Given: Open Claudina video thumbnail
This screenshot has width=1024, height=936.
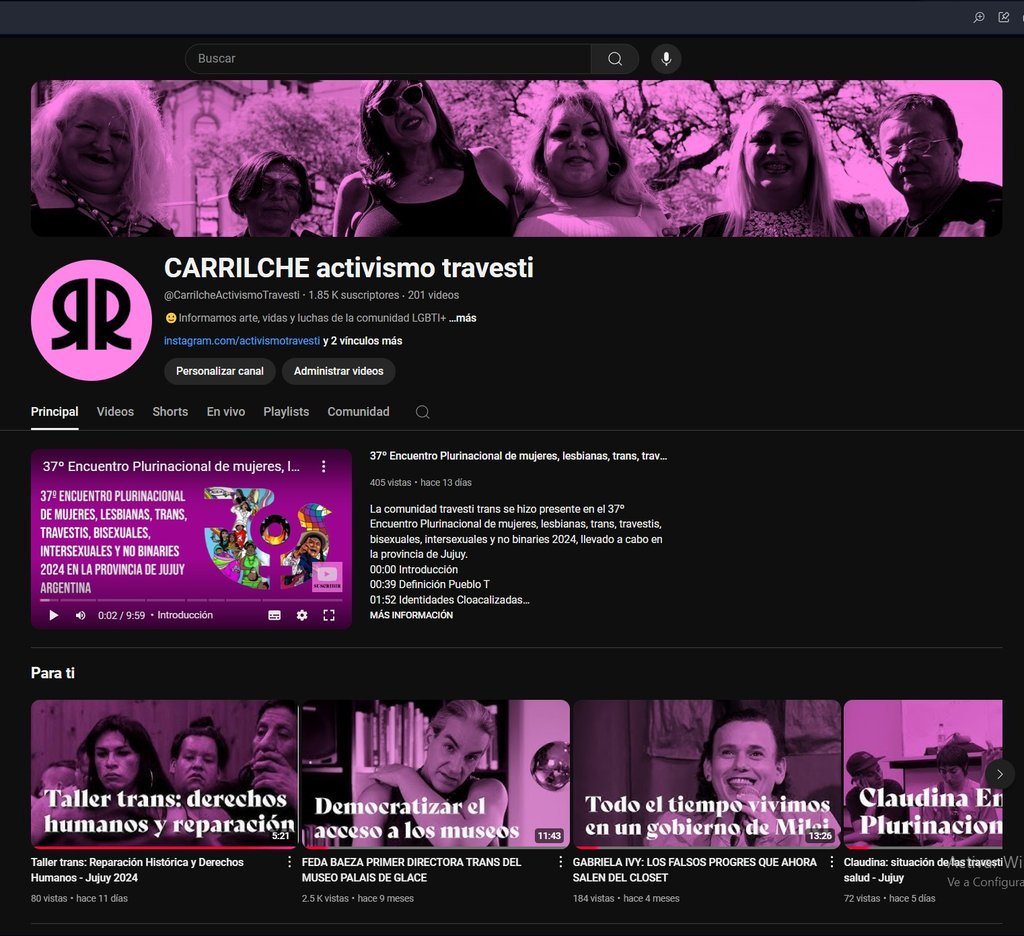Looking at the screenshot, I should 923,774.
